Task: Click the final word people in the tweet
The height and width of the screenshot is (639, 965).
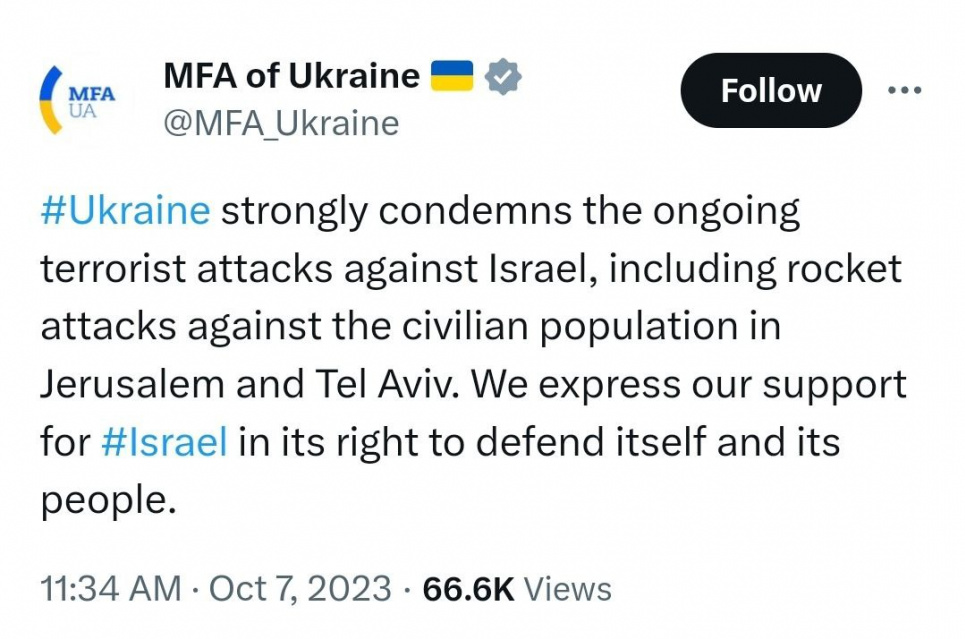Action: tap(100, 500)
